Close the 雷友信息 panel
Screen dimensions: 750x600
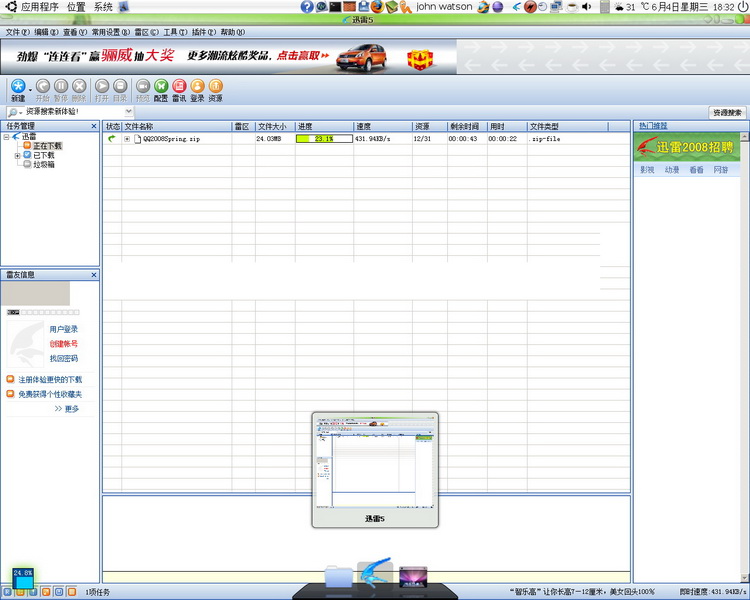[94, 274]
